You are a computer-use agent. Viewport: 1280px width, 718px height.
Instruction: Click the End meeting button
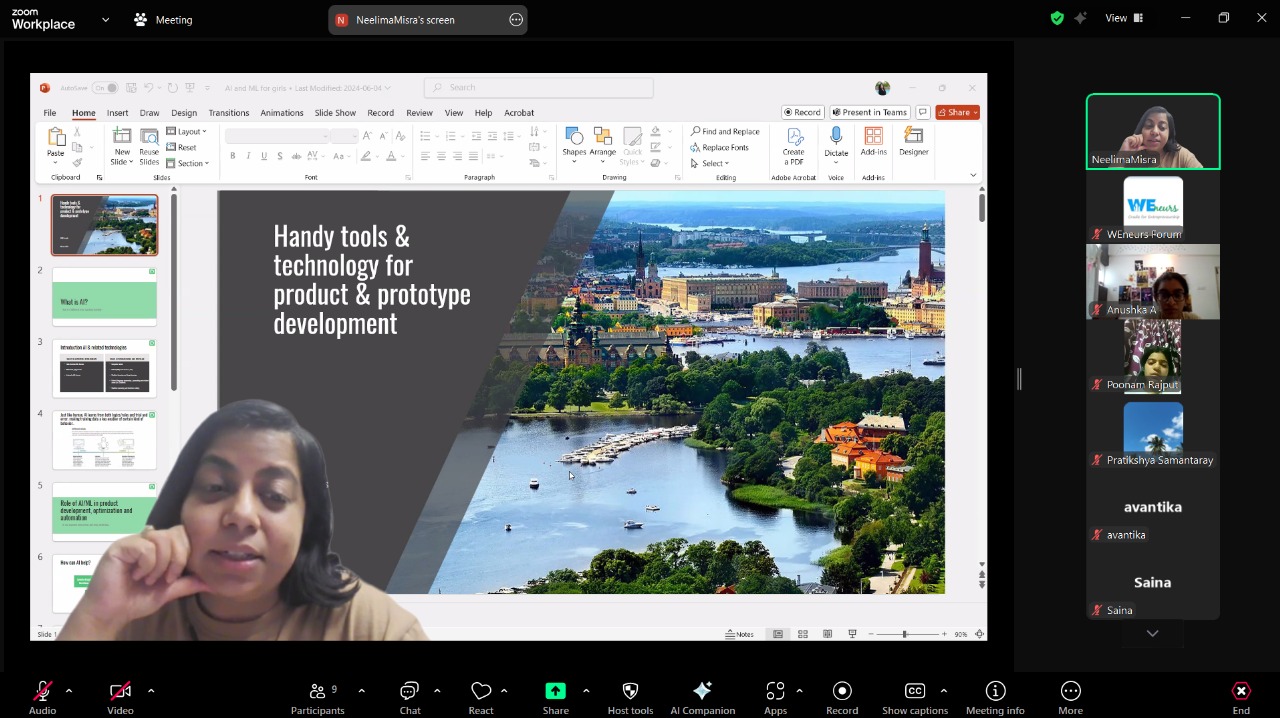coord(1241,697)
